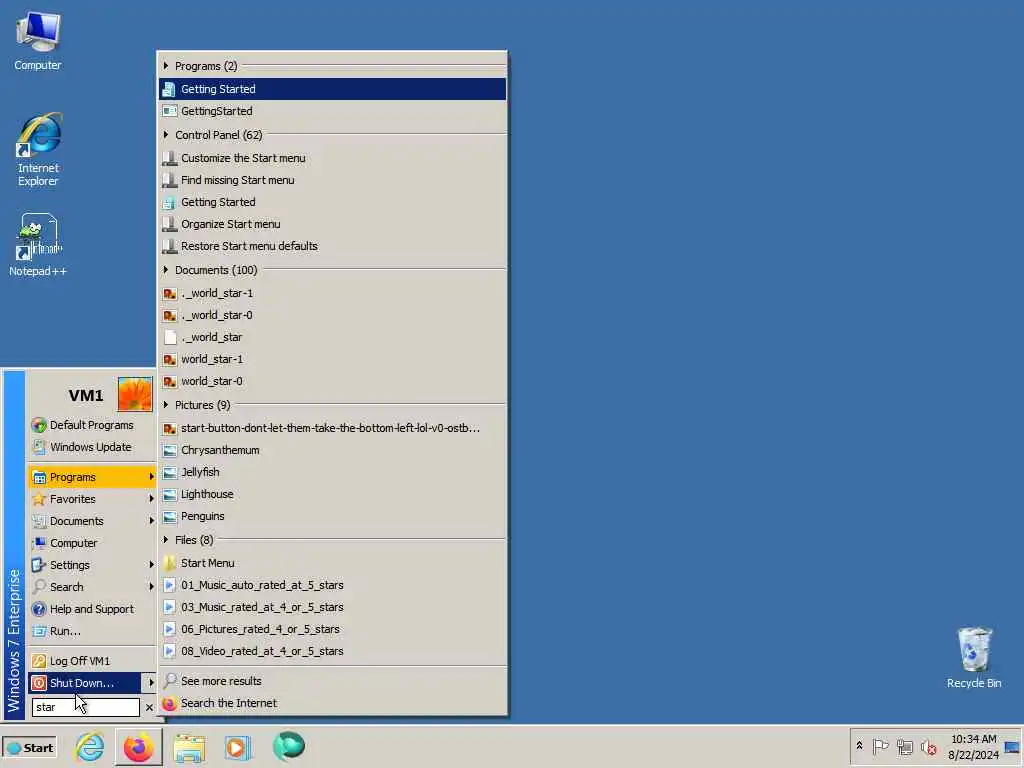The image size is (1024, 768).
Task: Click the Shut Down... button
Action: pos(84,683)
